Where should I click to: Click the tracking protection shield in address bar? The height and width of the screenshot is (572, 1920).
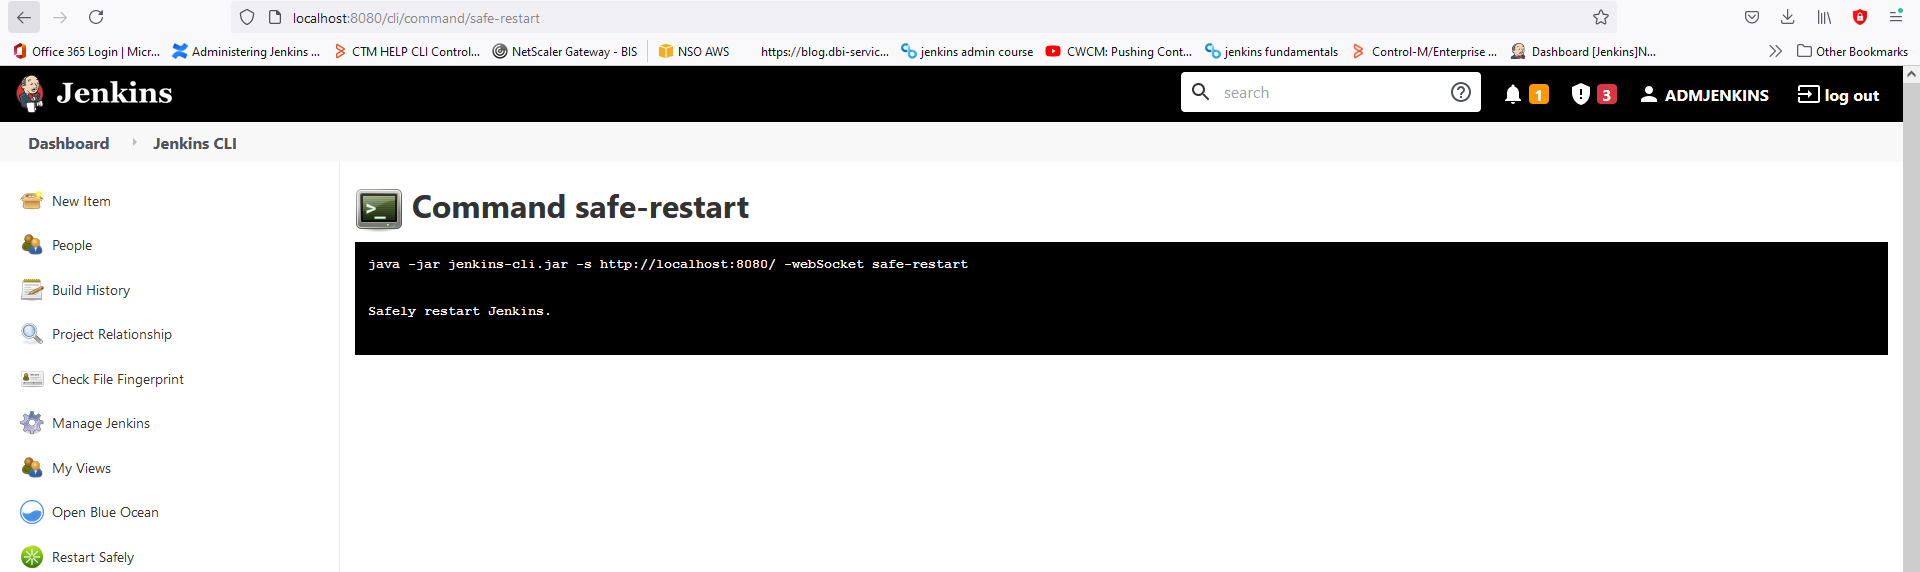pyautogui.click(x=247, y=17)
